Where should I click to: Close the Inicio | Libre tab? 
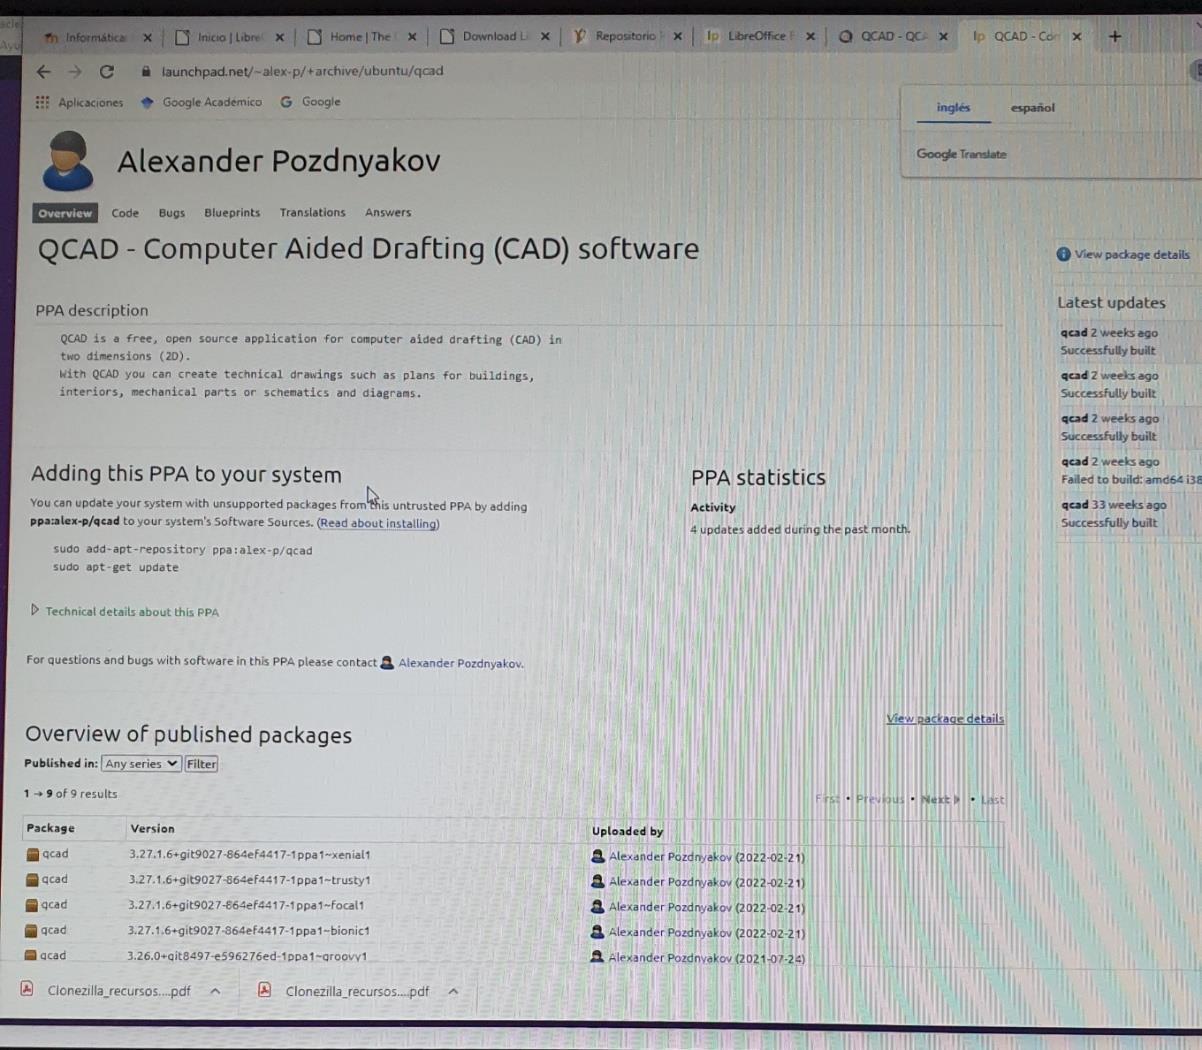click(x=279, y=37)
